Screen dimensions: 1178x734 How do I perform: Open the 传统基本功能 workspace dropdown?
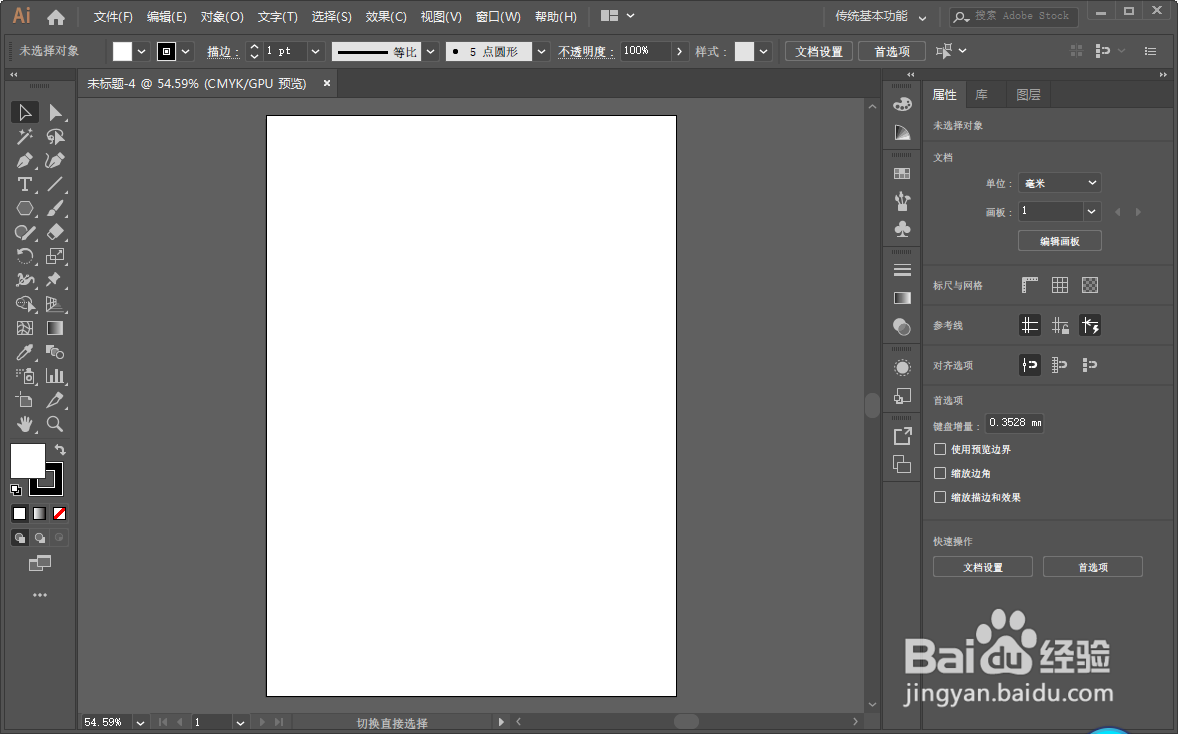pyautogui.click(x=880, y=17)
